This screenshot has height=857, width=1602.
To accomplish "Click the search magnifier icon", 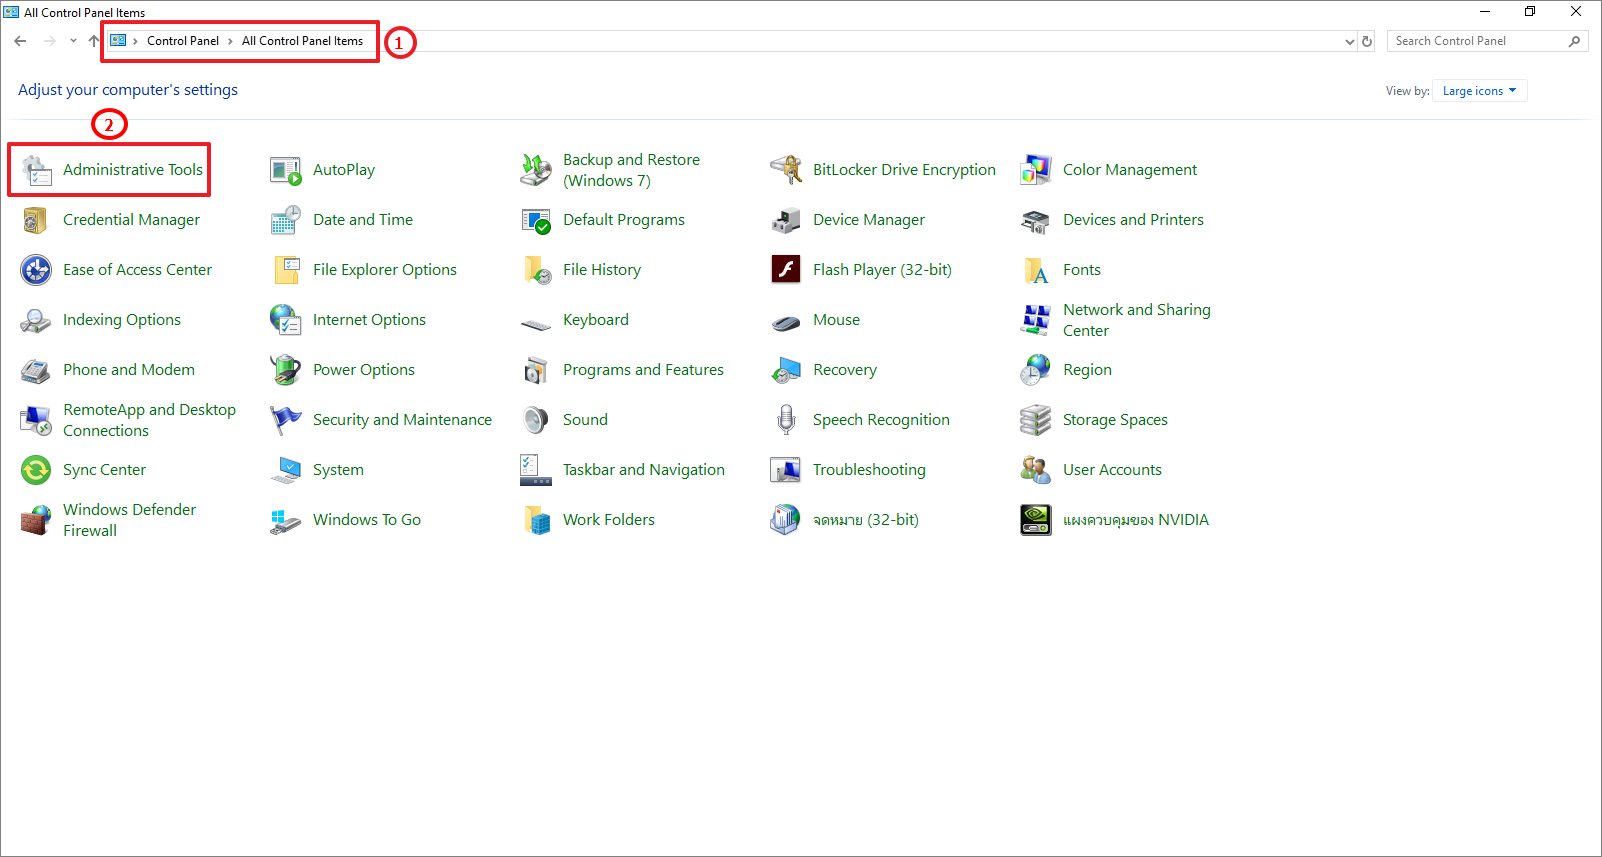I will coord(1574,41).
